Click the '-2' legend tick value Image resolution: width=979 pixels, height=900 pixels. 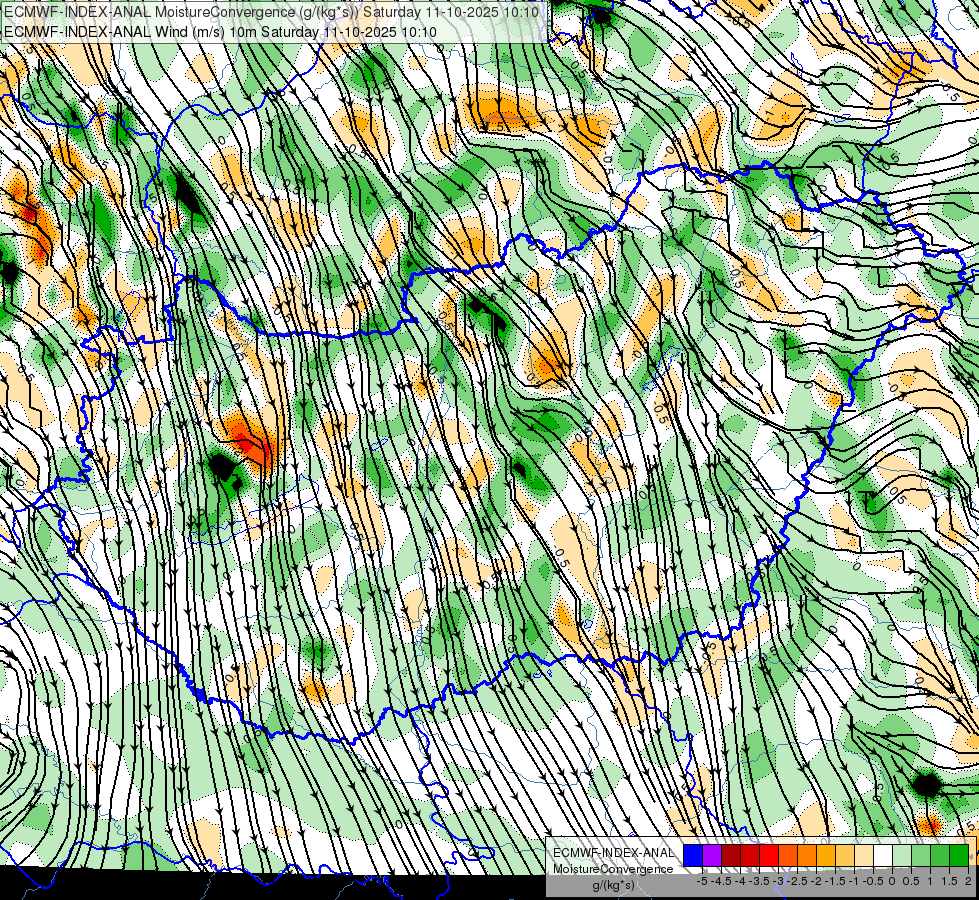pos(816,881)
